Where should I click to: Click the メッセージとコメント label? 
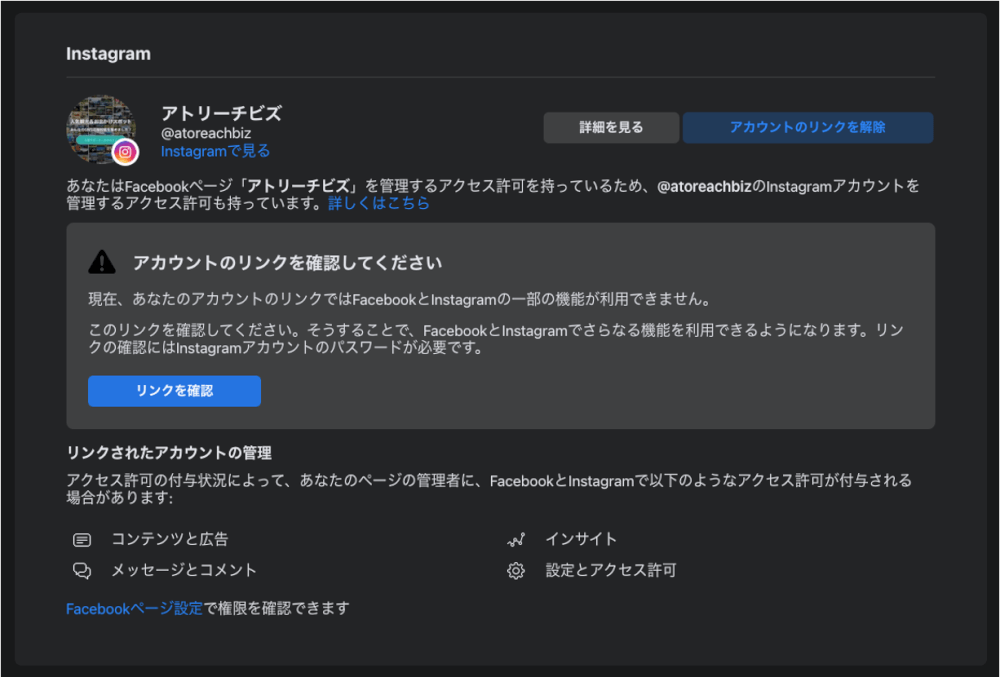point(182,570)
